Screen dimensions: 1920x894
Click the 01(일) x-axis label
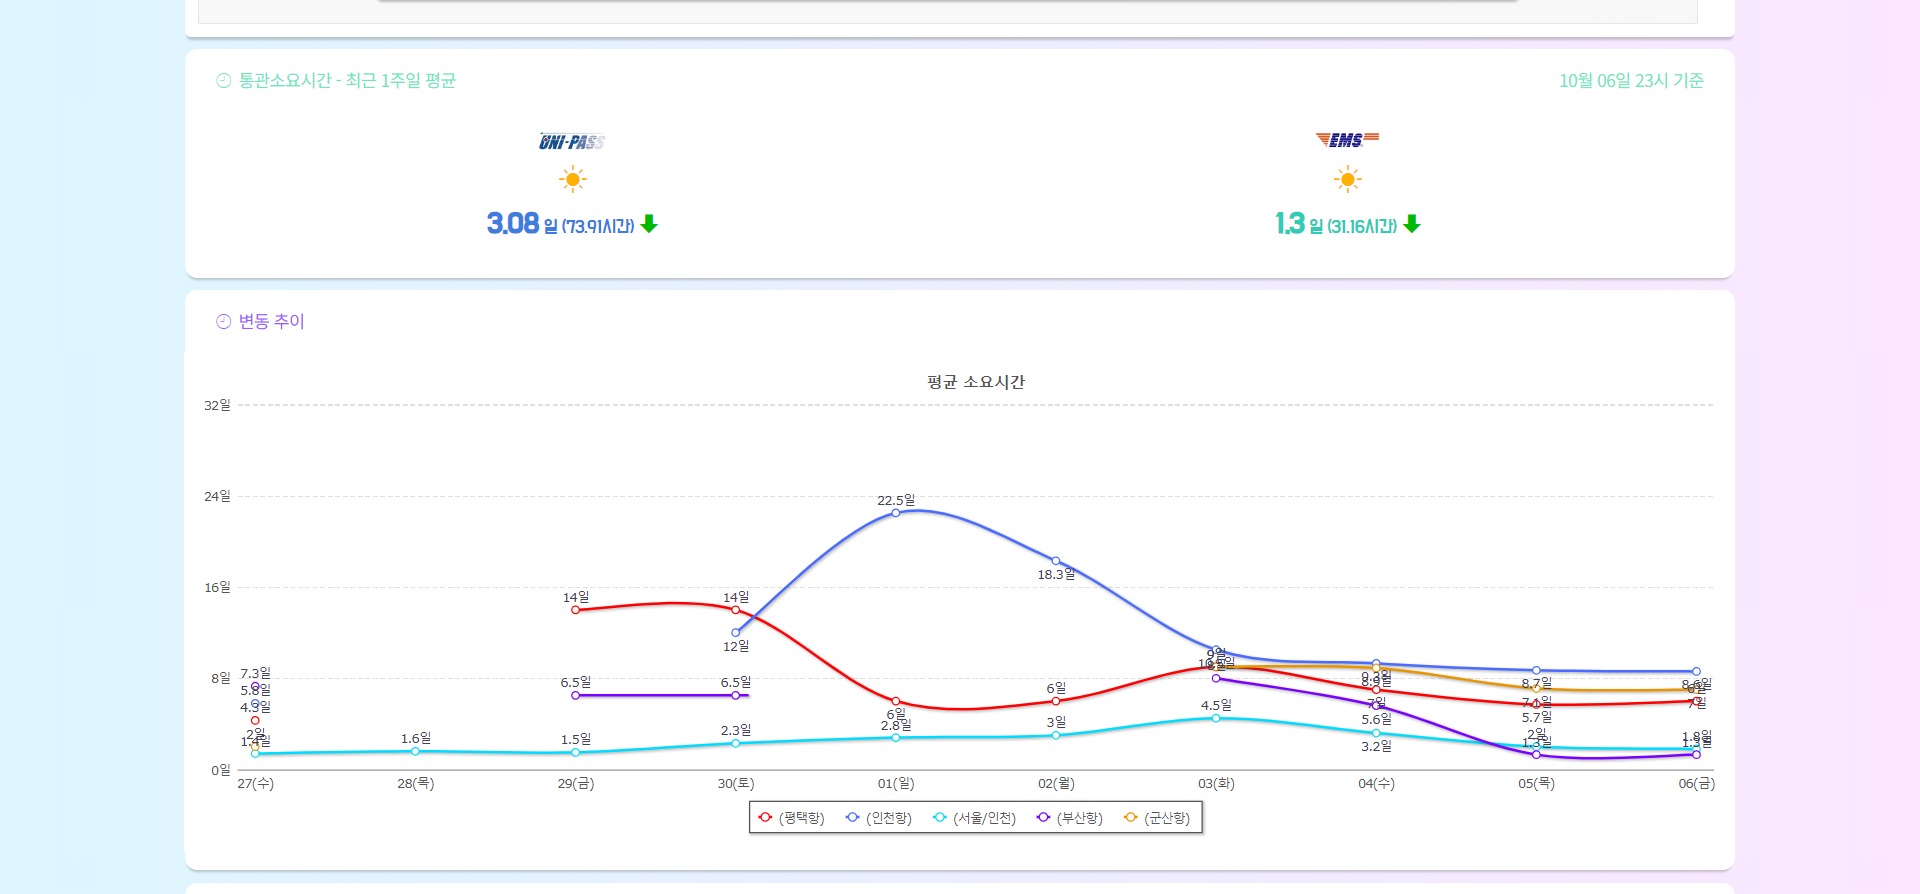click(896, 783)
